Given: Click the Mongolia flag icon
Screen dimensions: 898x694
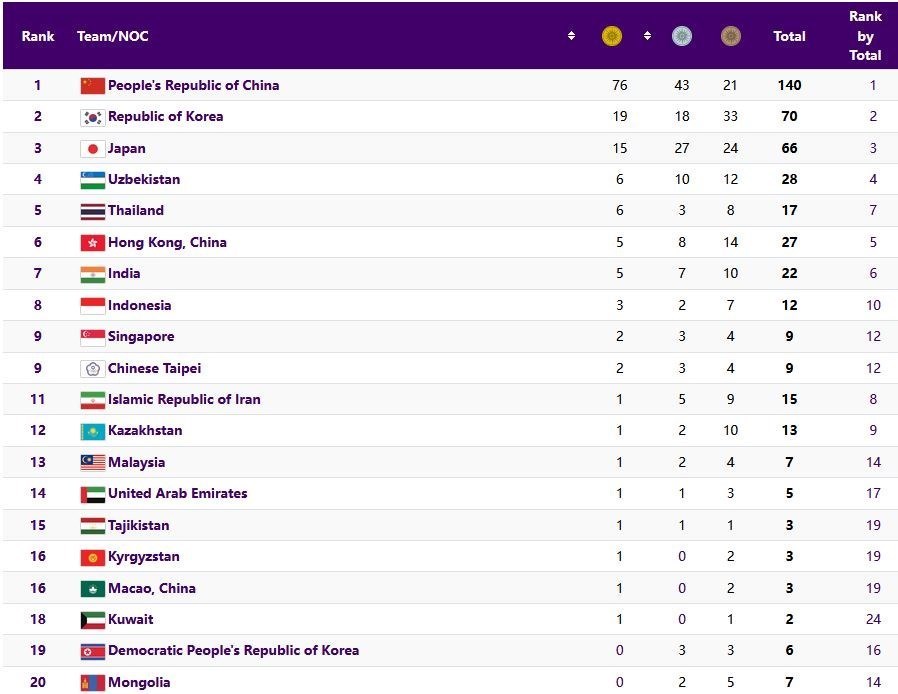Looking at the screenshot, I should coord(92,682).
